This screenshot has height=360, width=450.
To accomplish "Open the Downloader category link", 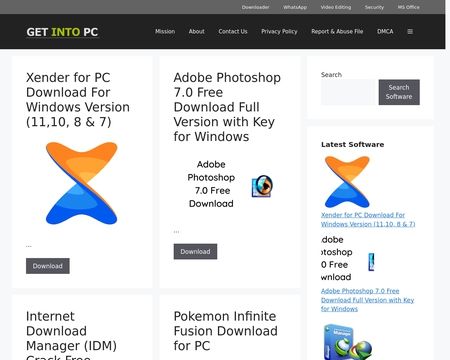I will pyautogui.click(x=255, y=7).
